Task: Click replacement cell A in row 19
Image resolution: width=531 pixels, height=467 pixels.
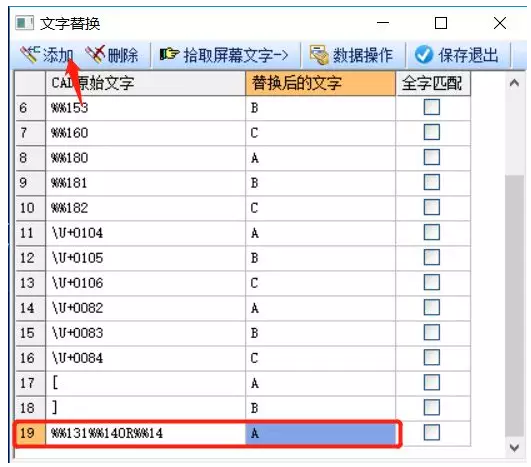Action: [320, 433]
